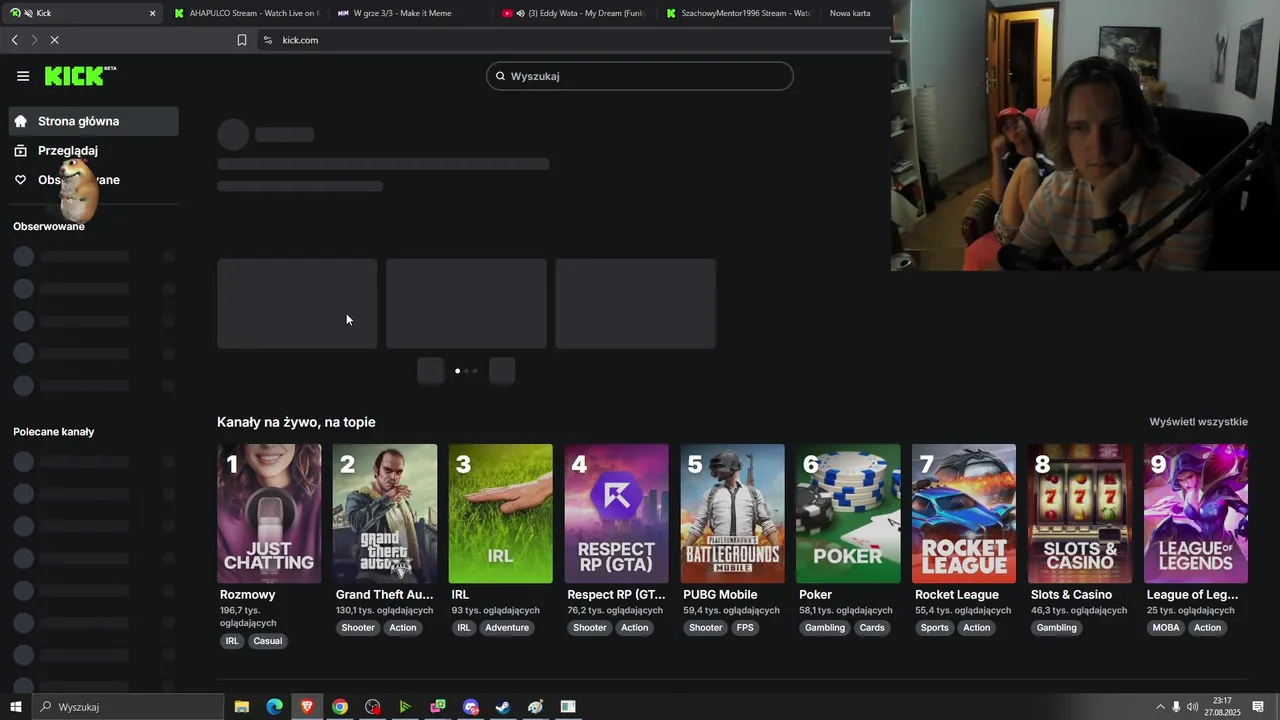Mute the Eddy Wata tab's audio icon
The height and width of the screenshot is (720, 1280).
tap(520, 13)
